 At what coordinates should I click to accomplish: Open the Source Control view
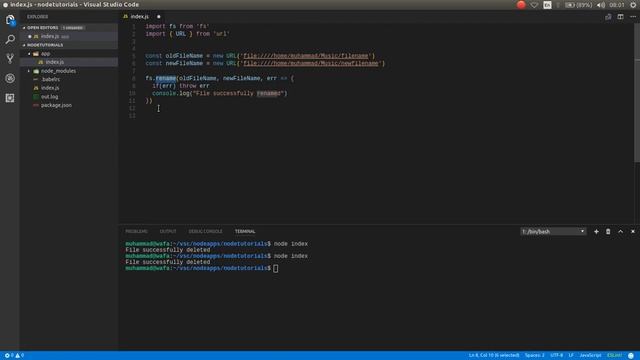click(10, 58)
